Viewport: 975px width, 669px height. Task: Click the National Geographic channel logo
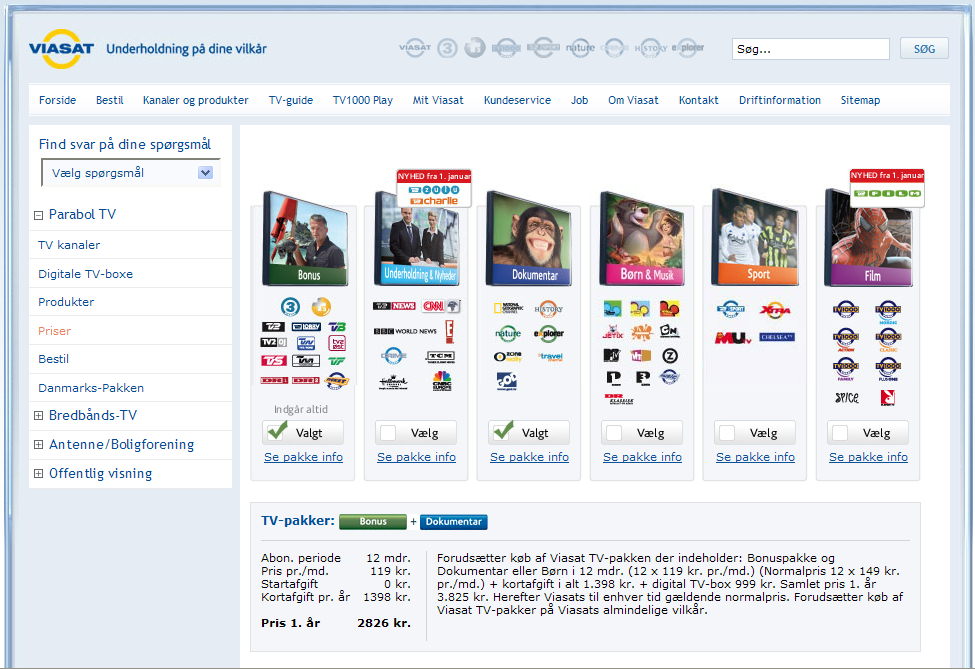[x=508, y=308]
